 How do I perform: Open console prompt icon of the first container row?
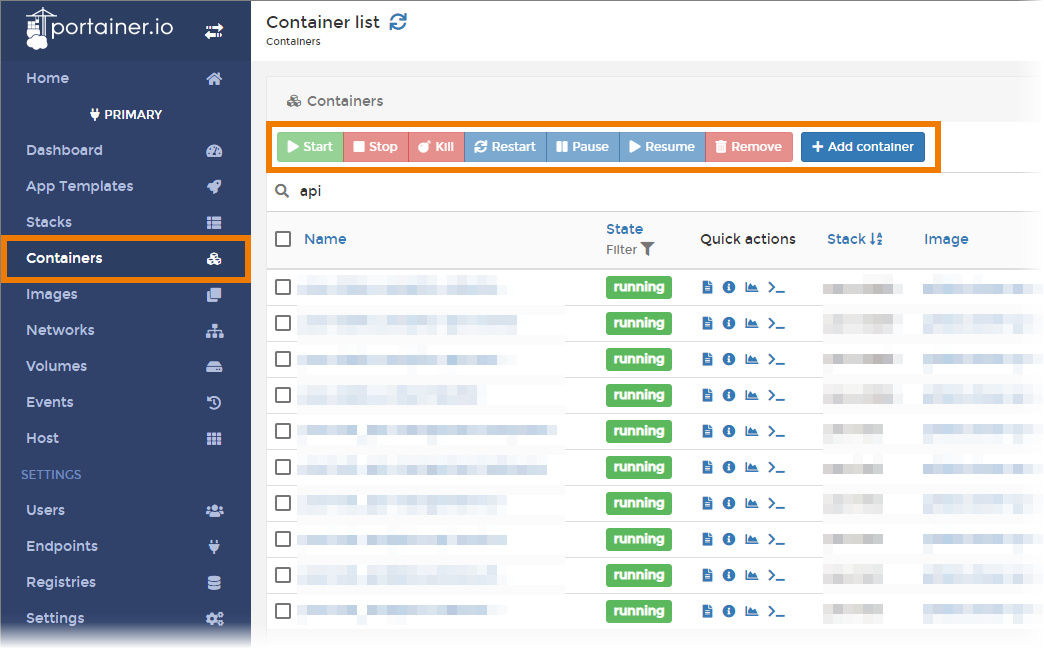776,287
